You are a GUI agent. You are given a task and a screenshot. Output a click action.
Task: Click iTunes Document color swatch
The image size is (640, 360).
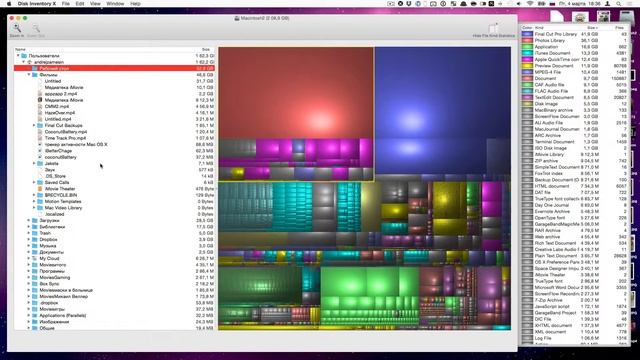(527, 53)
